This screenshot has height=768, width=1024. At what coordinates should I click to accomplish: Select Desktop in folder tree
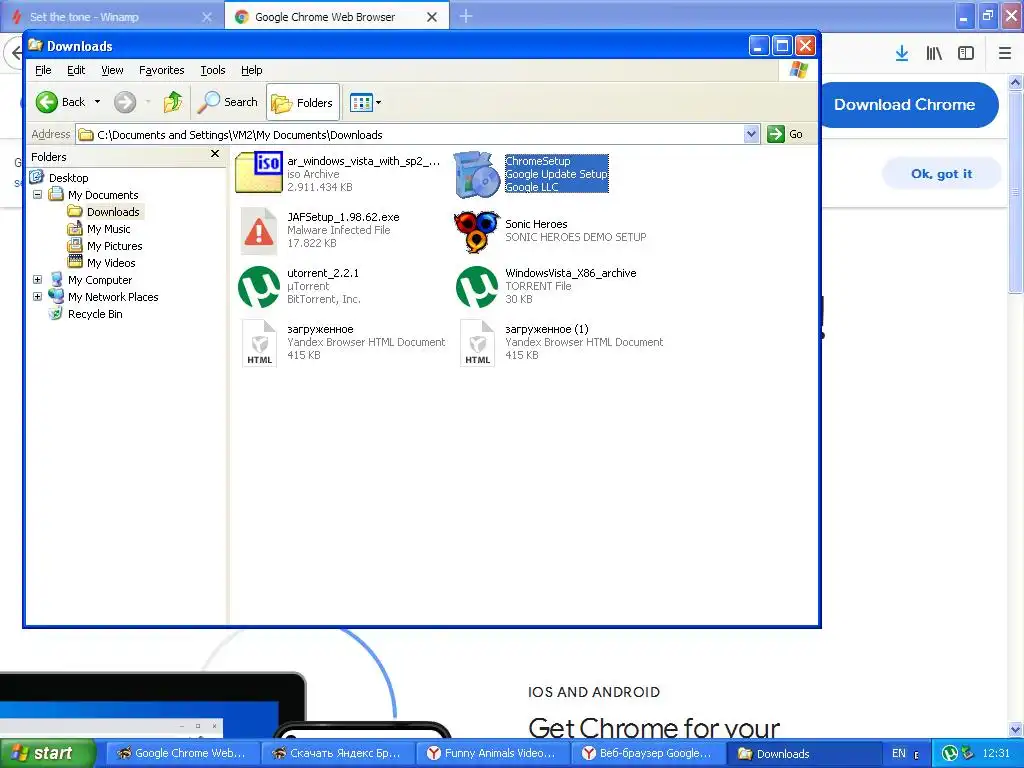pyautogui.click(x=68, y=178)
